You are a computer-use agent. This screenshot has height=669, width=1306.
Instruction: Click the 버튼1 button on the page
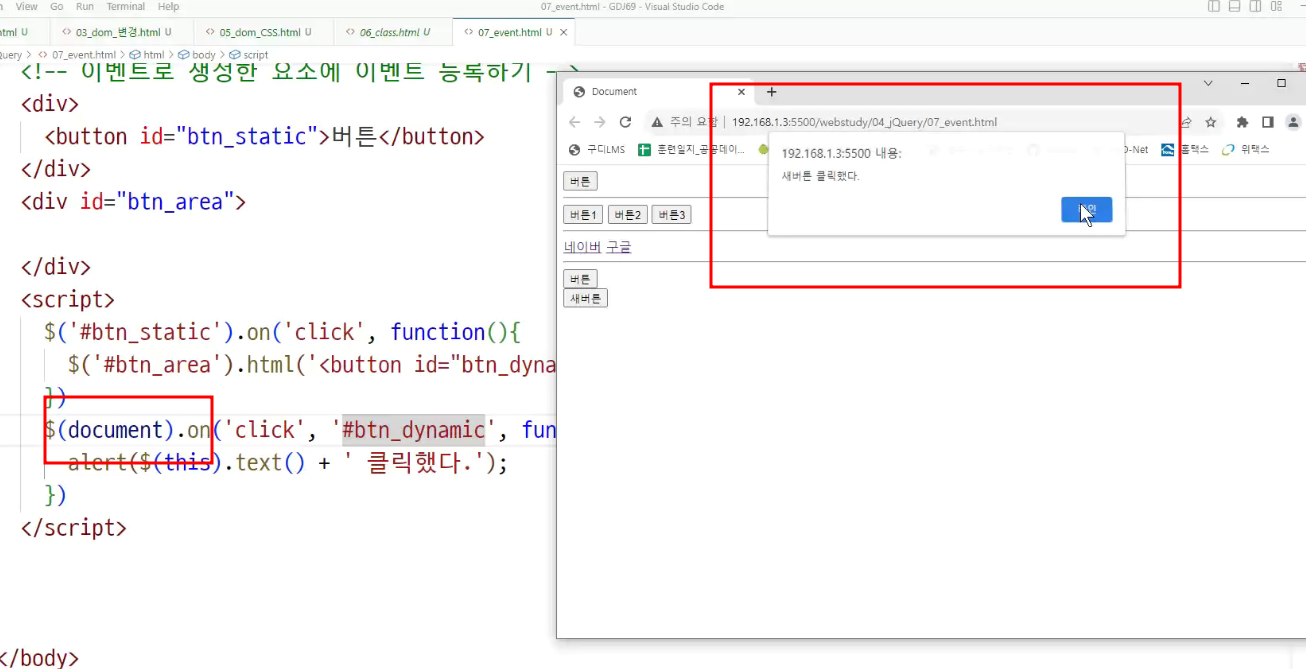pyautogui.click(x=583, y=215)
